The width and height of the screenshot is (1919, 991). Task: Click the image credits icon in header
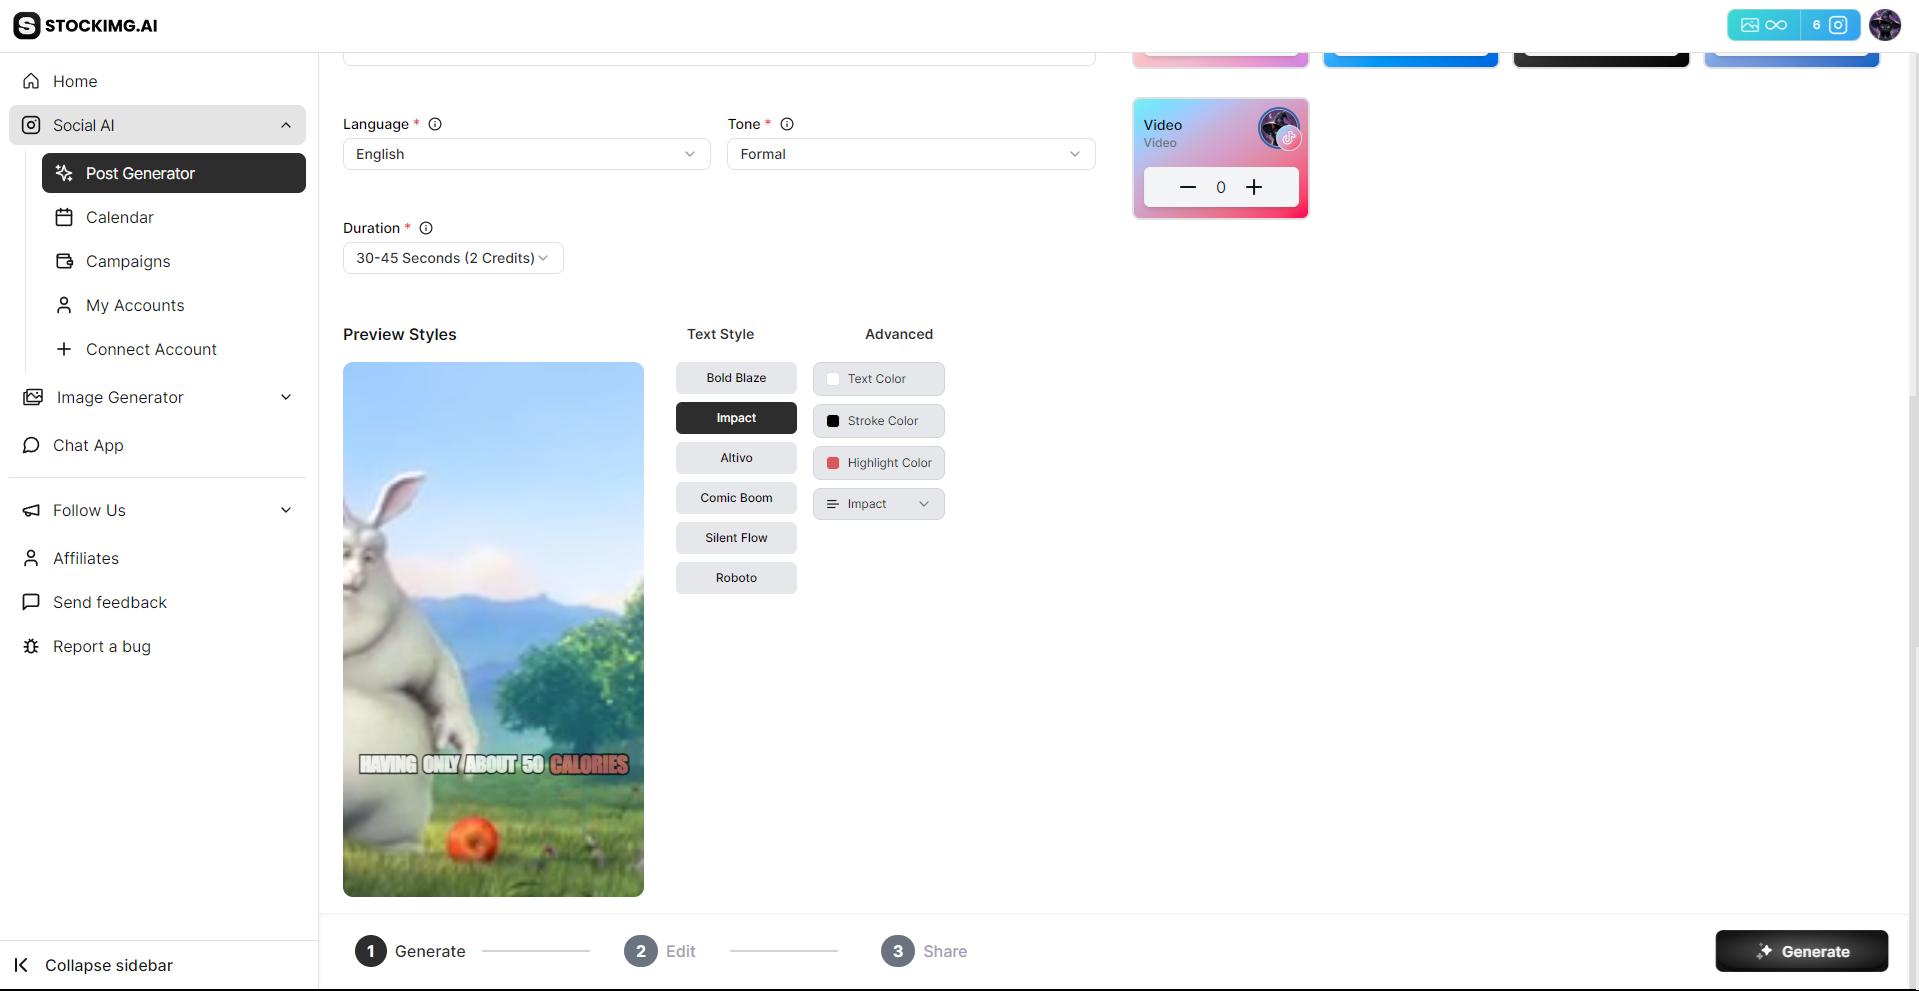(1751, 25)
